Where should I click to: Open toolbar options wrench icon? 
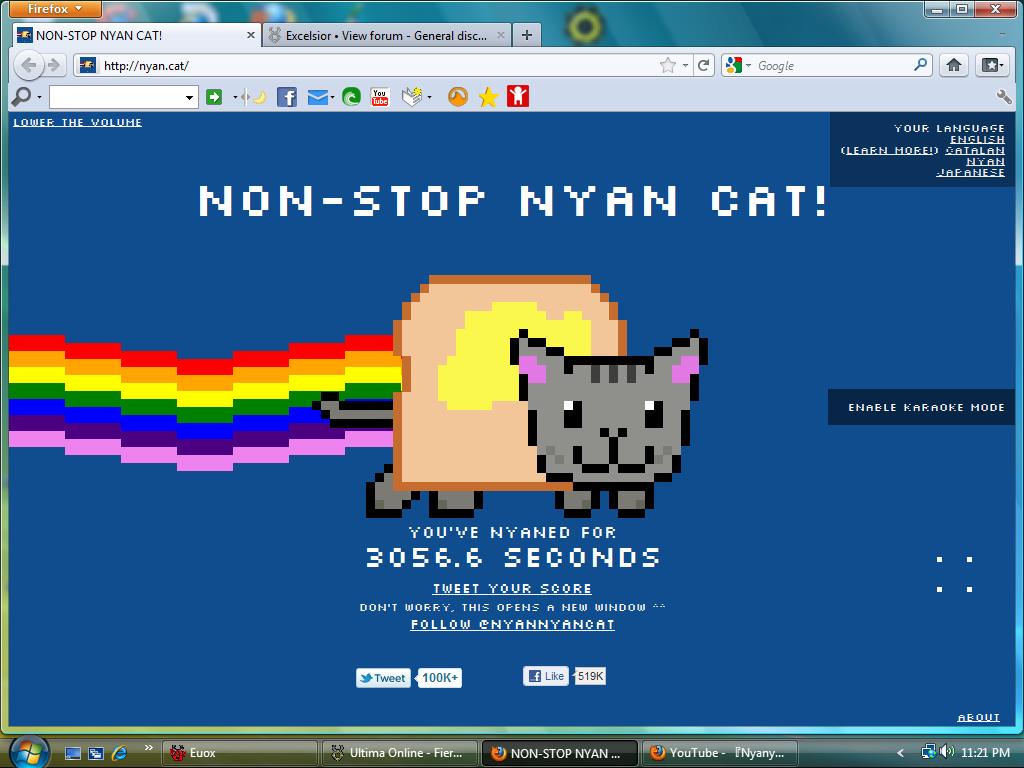point(1004,97)
